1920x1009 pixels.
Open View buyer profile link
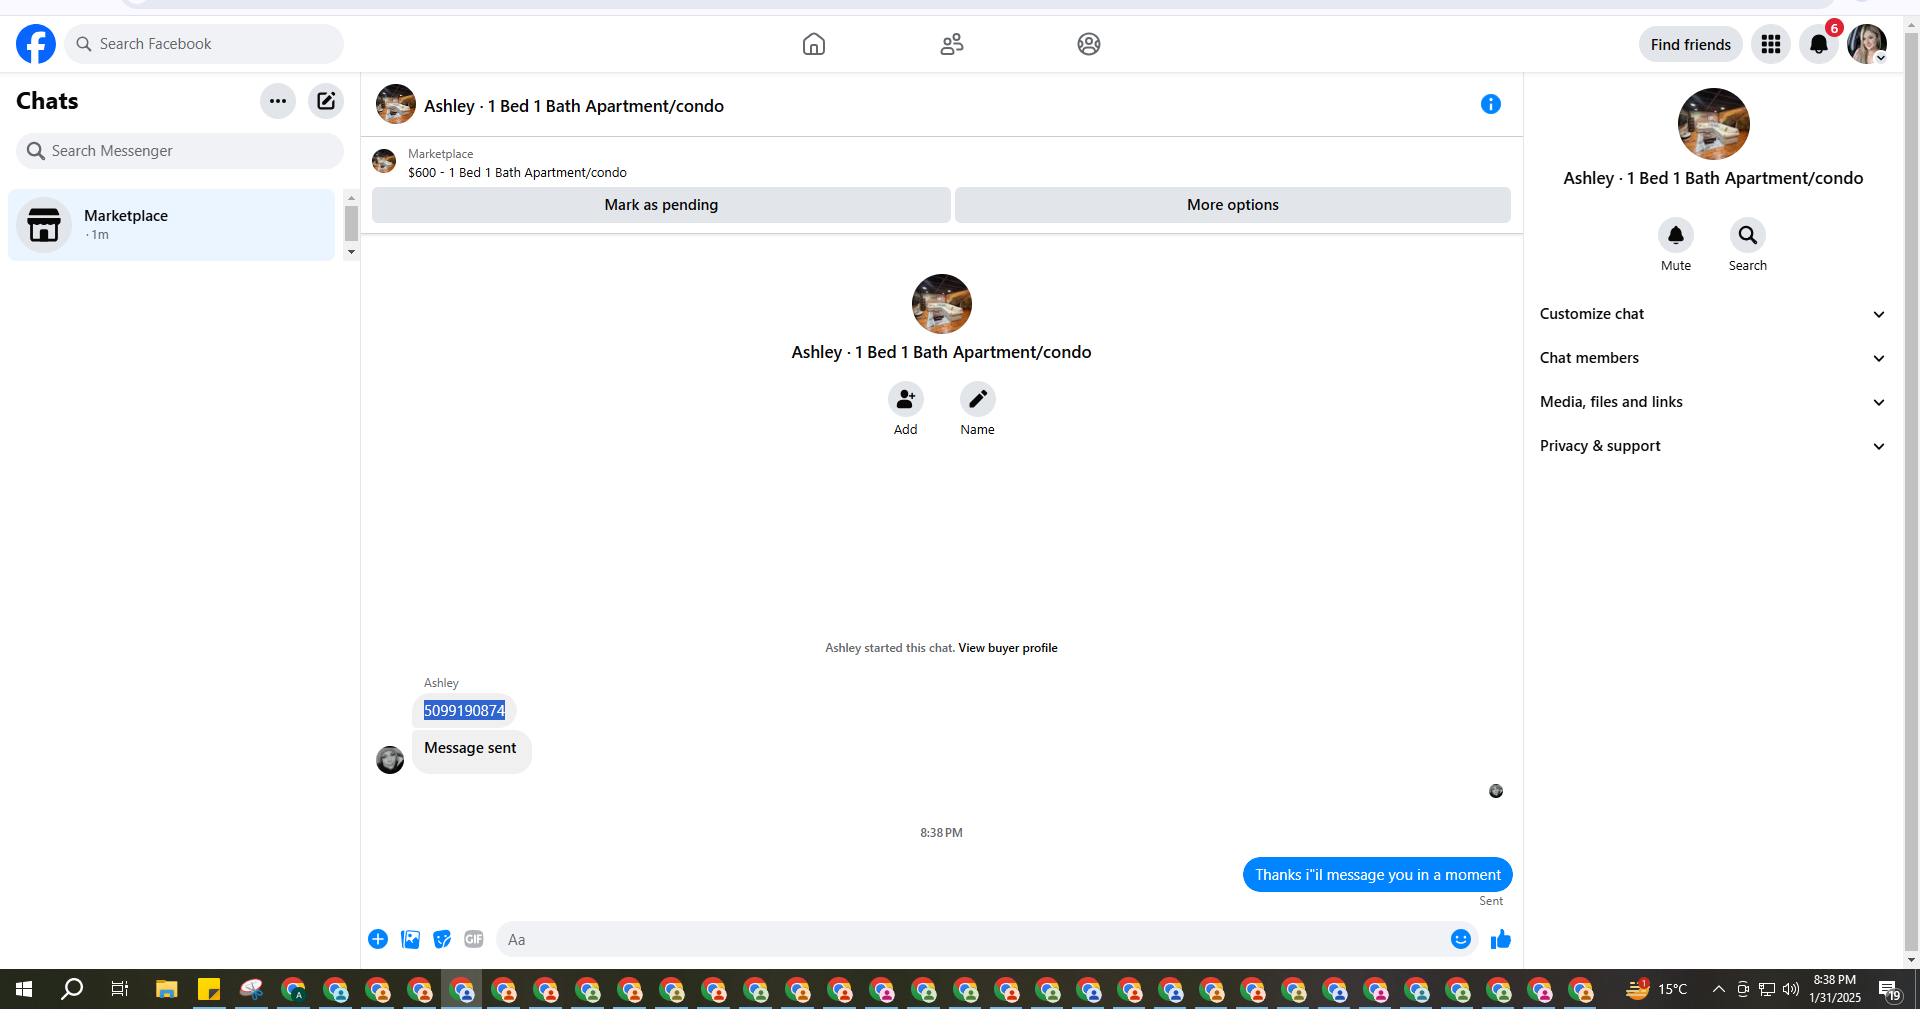pos(1008,648)
